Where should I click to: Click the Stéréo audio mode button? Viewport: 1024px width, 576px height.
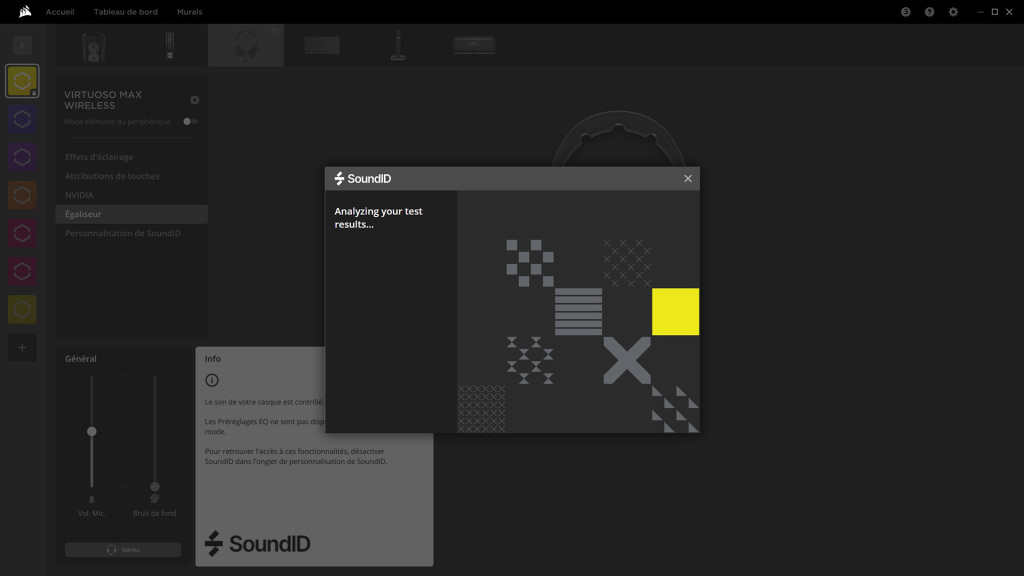[123, 550]
